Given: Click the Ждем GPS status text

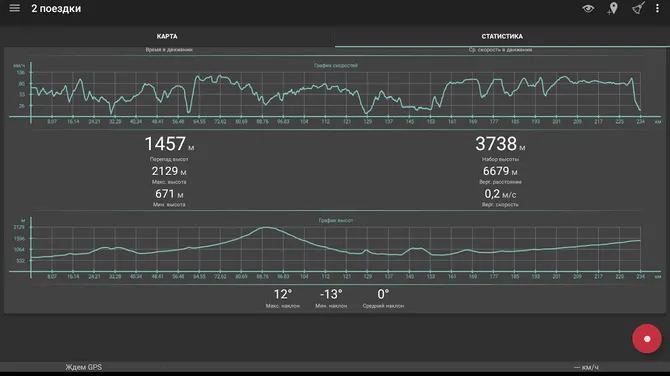Looking at the screenshot, I should coord(83,367).
